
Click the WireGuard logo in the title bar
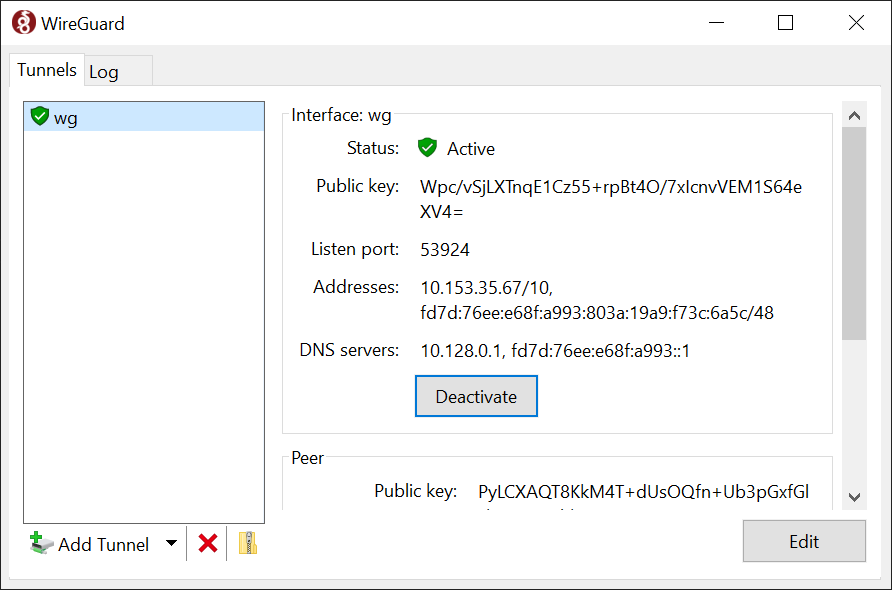click(x=22, y=22)
